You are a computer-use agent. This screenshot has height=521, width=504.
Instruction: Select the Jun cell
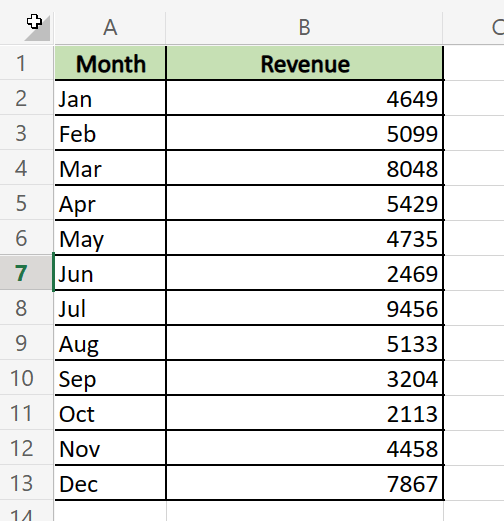(x=110, y=273)
